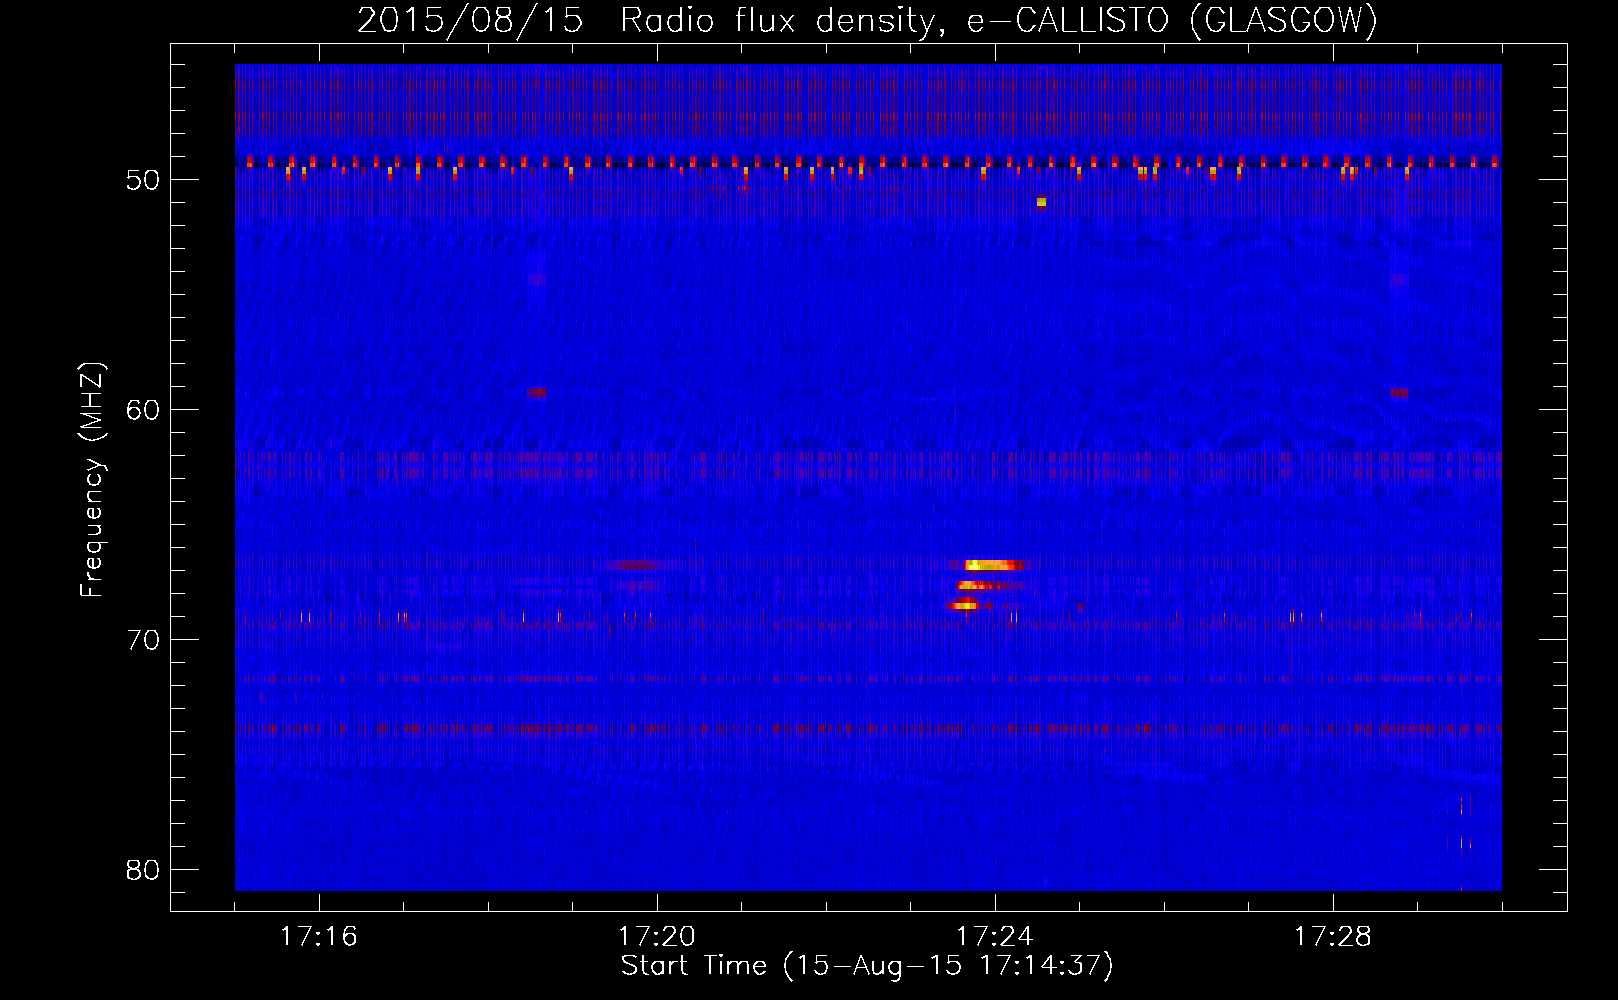Click the bright yellow burst near 17:24 at 67 MHz
Screen dimensions: 1618x1000
pyautogui.click(x=992, y=565)
